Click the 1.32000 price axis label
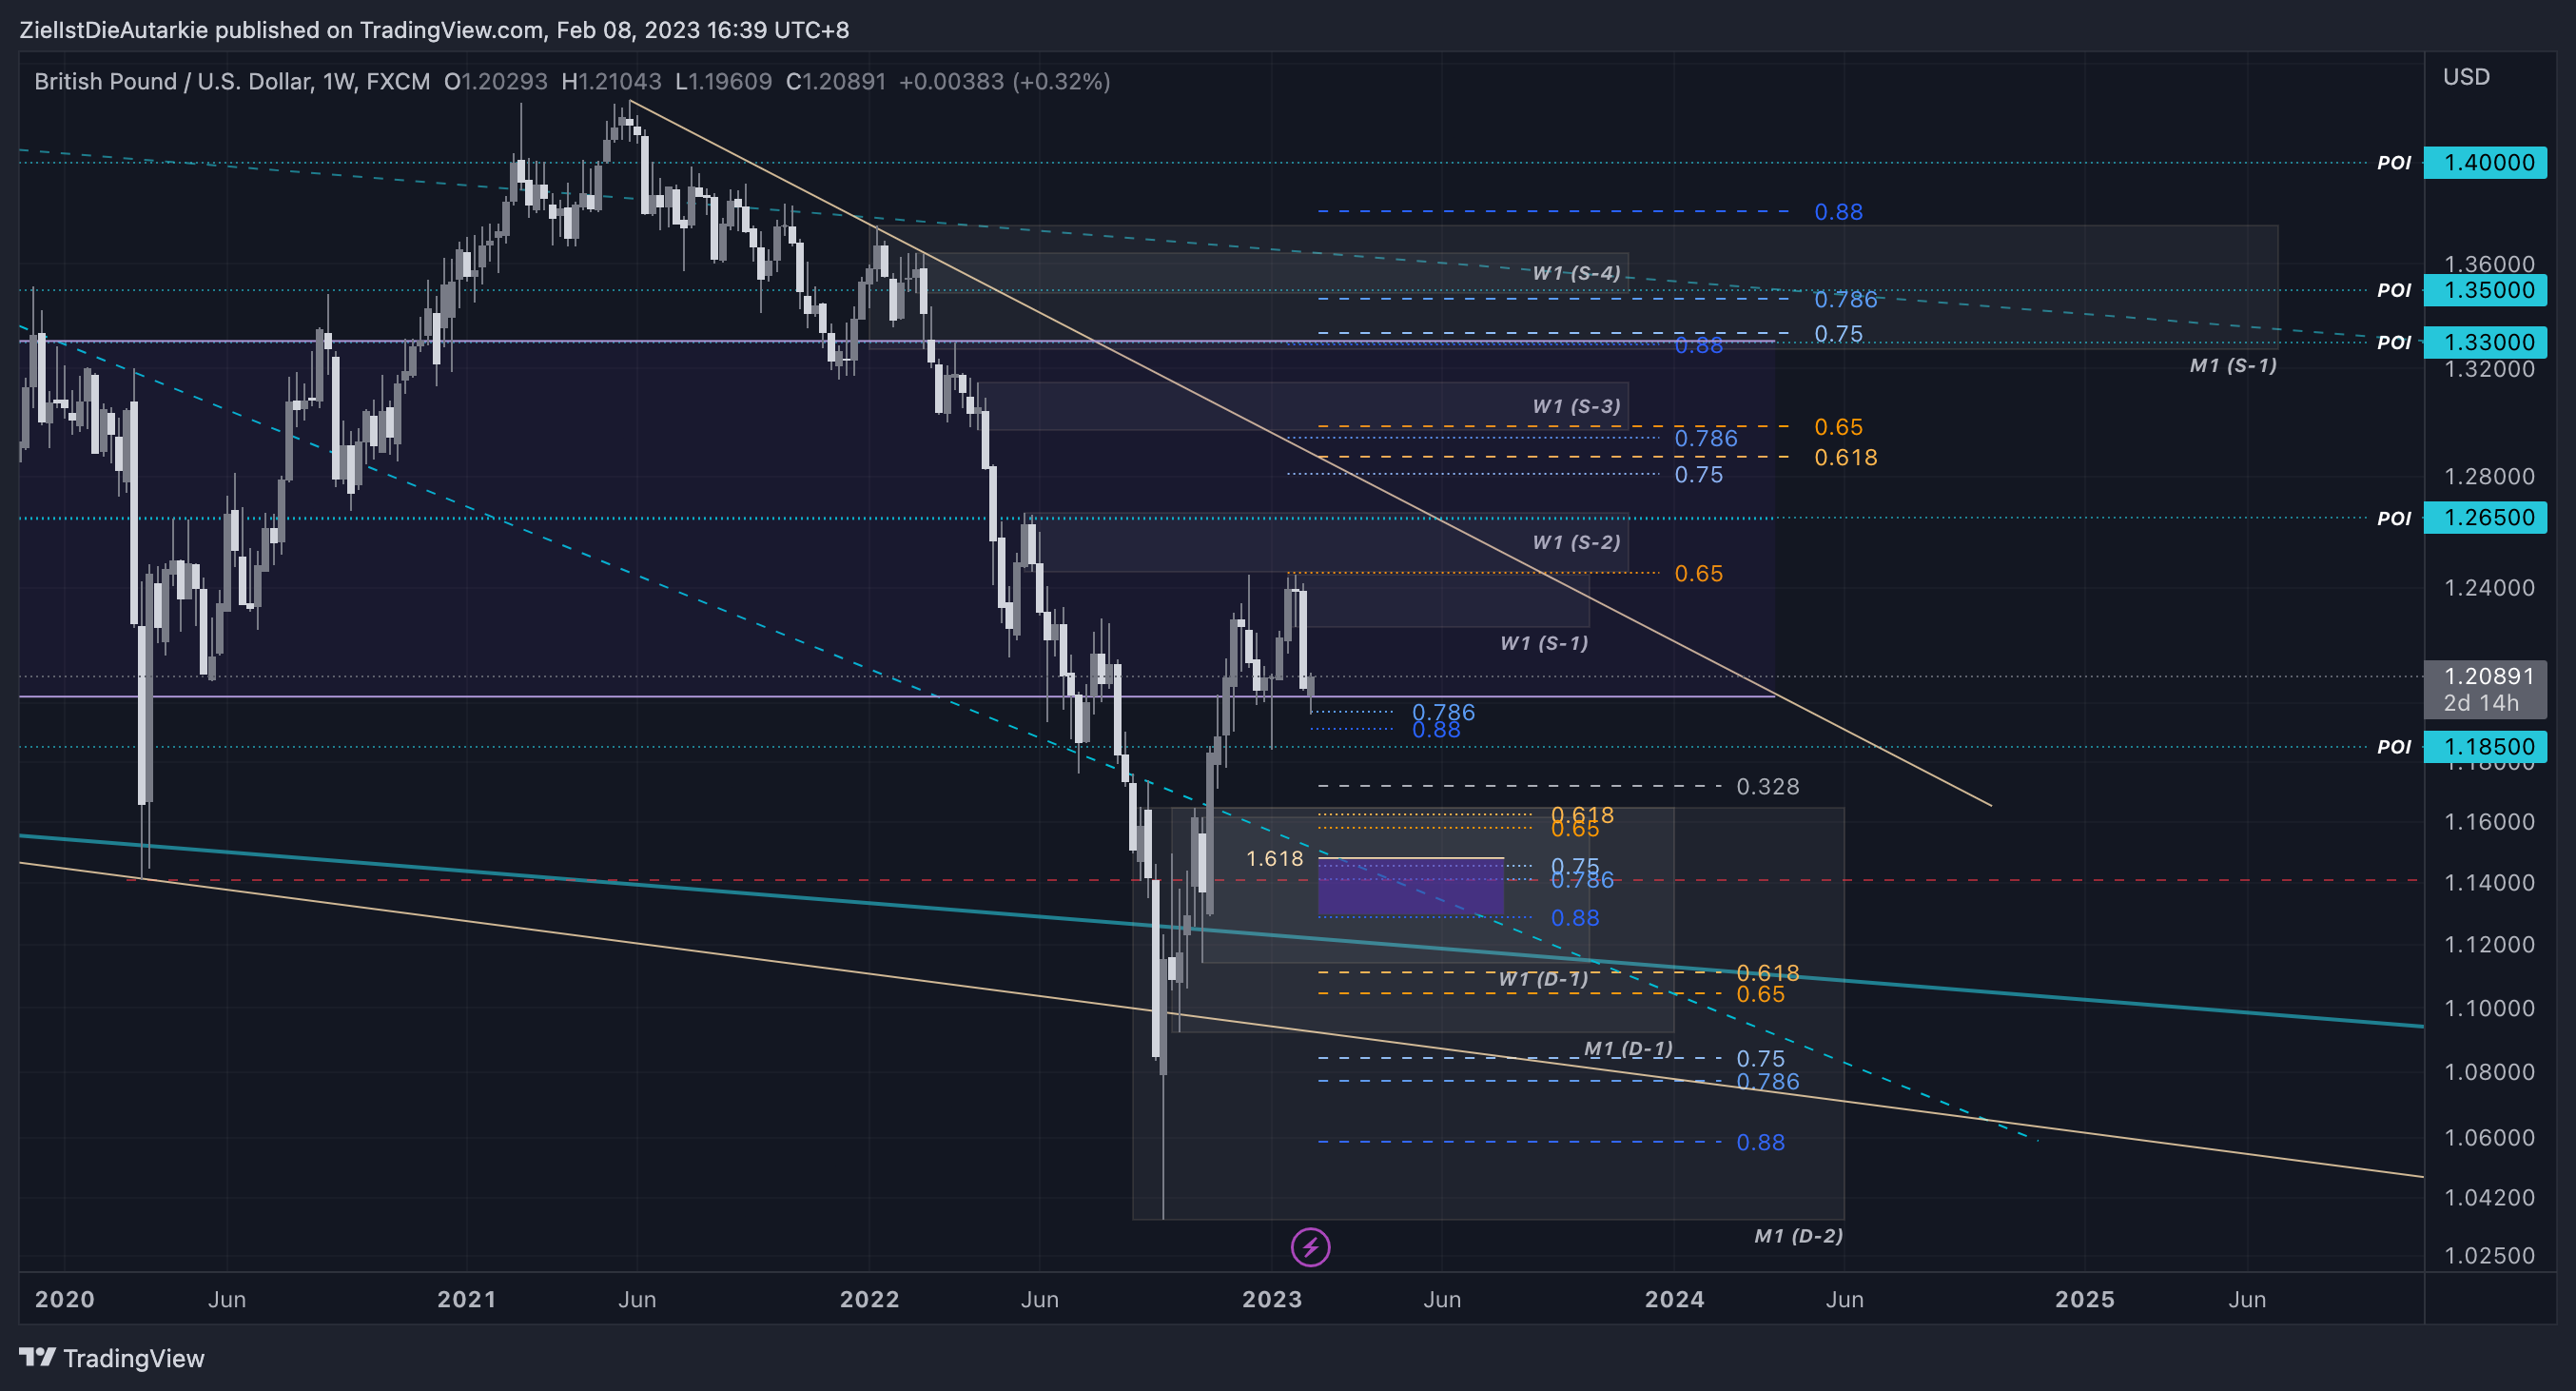Image resolution: width=2576 pixels, height=1391 pixels. coord(2489,370)
